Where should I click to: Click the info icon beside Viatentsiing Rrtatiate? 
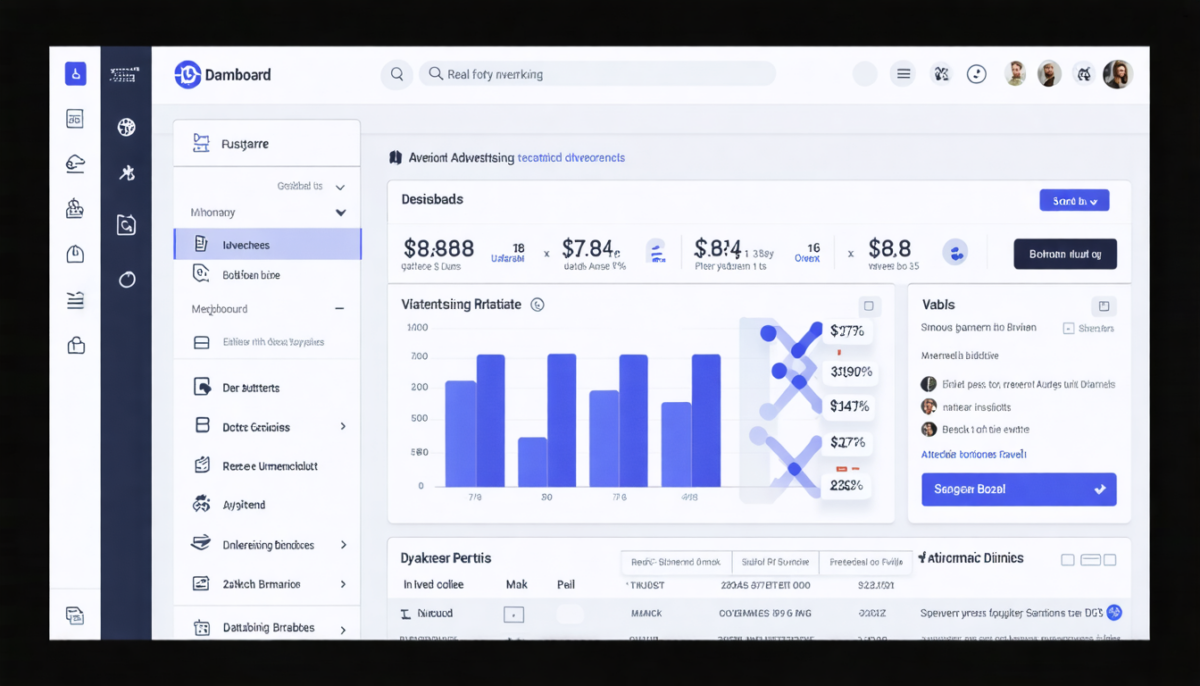tap(537, 304)
